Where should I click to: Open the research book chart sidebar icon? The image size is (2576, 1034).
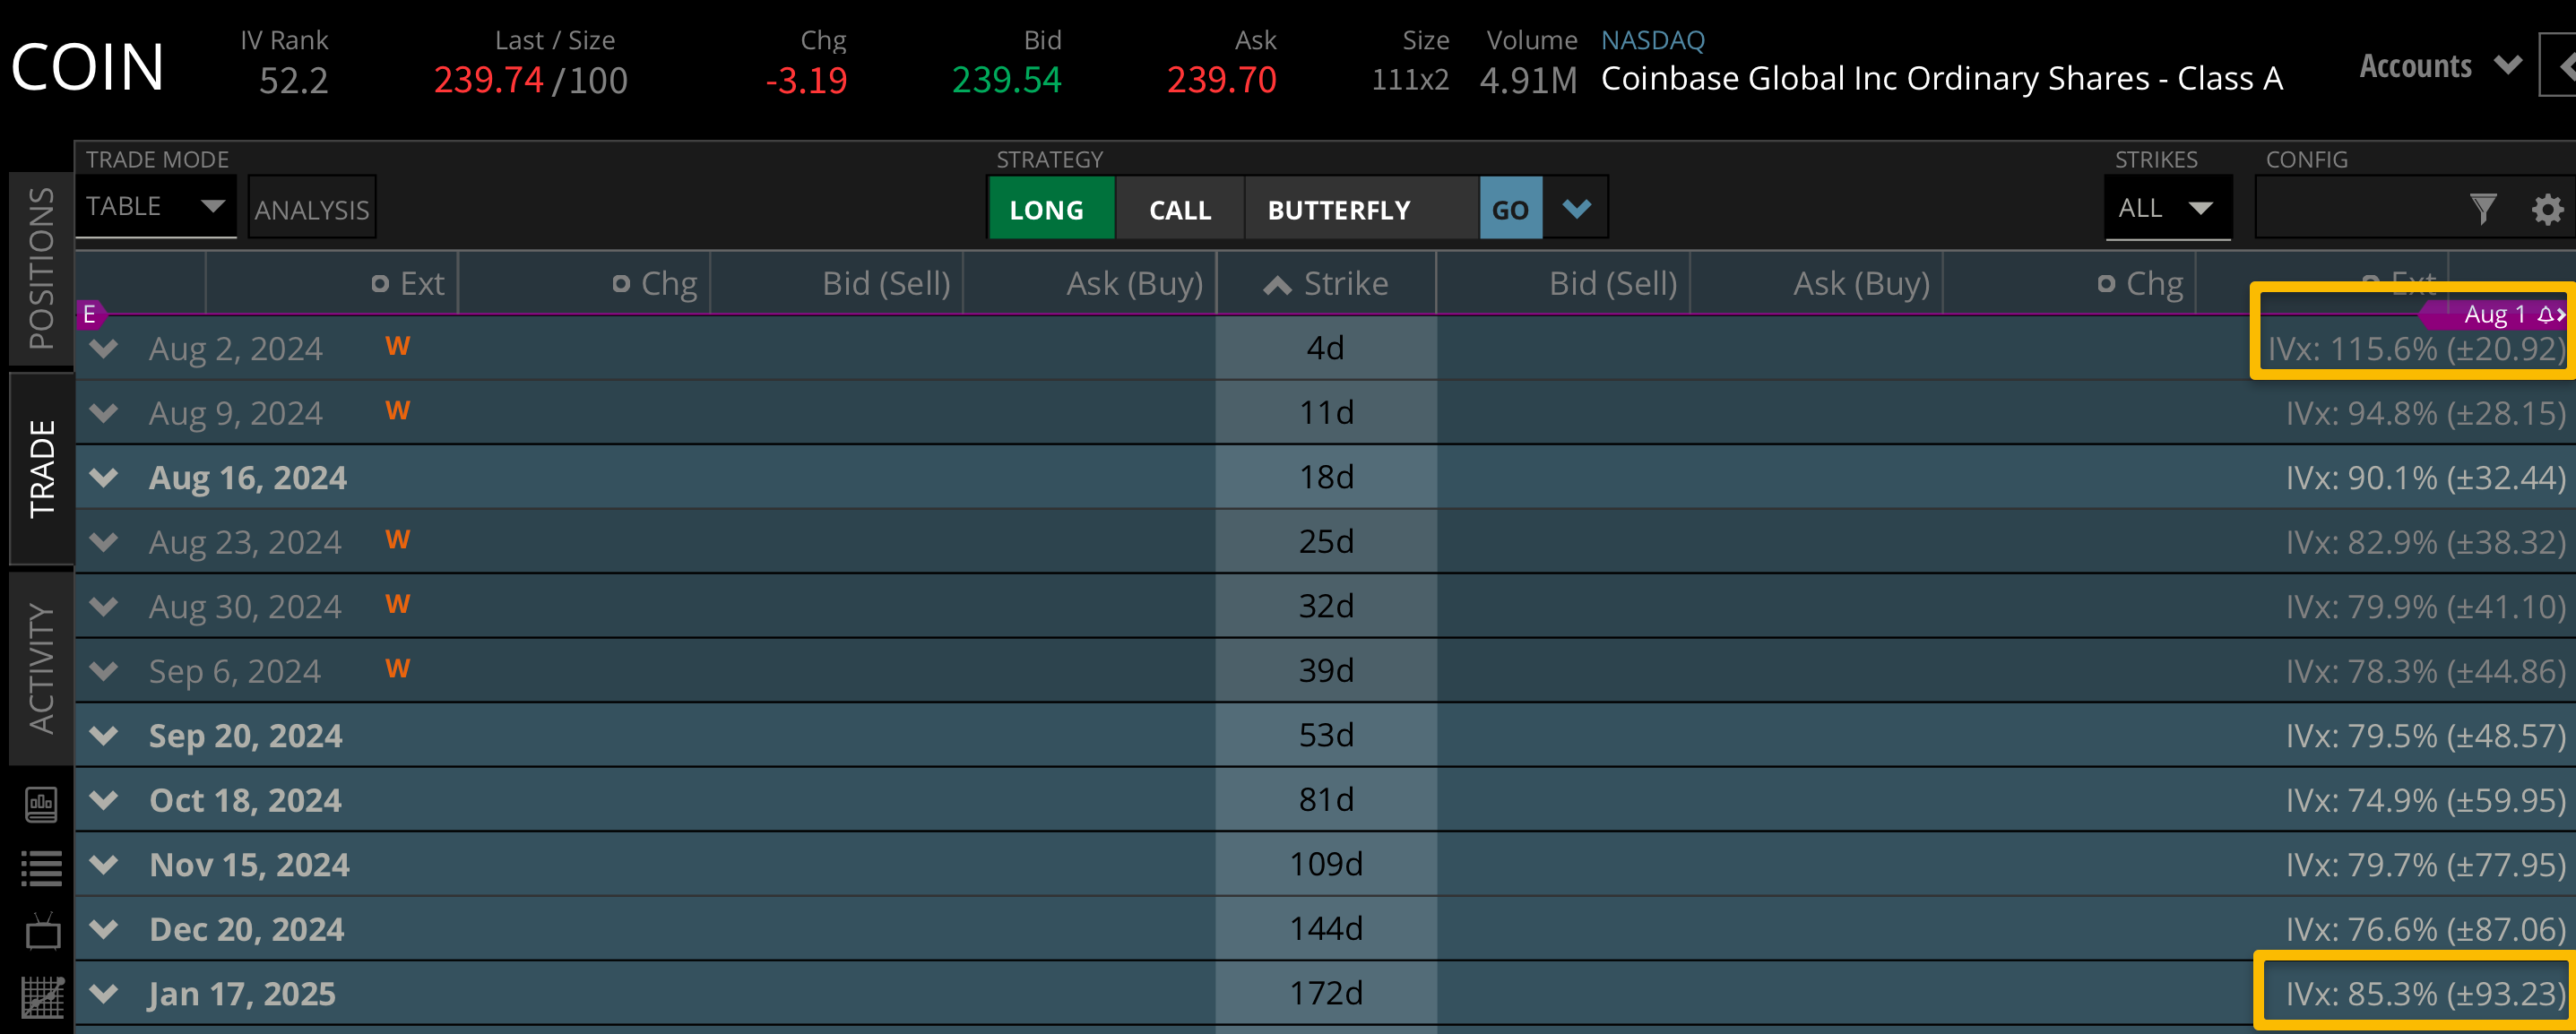pos(41,803)
